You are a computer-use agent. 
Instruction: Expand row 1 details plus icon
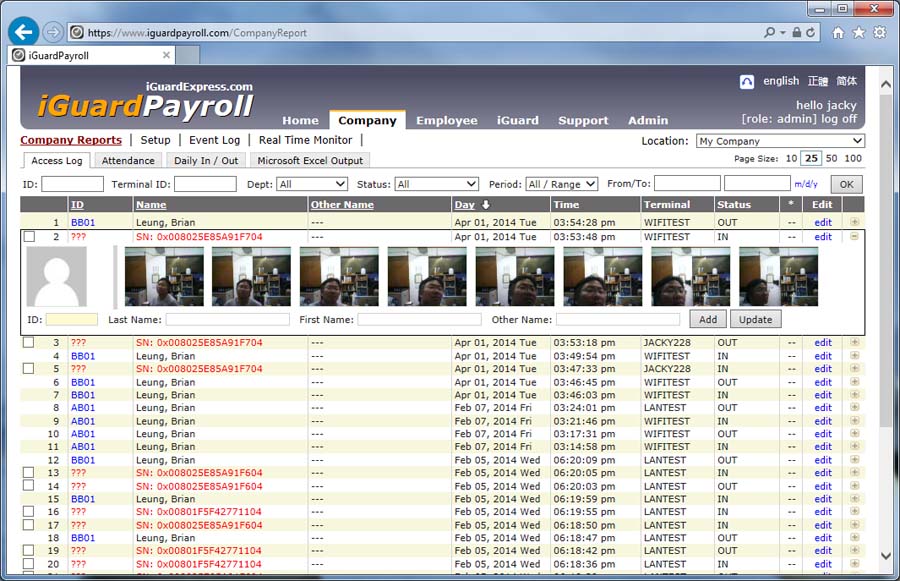point(855,222)
